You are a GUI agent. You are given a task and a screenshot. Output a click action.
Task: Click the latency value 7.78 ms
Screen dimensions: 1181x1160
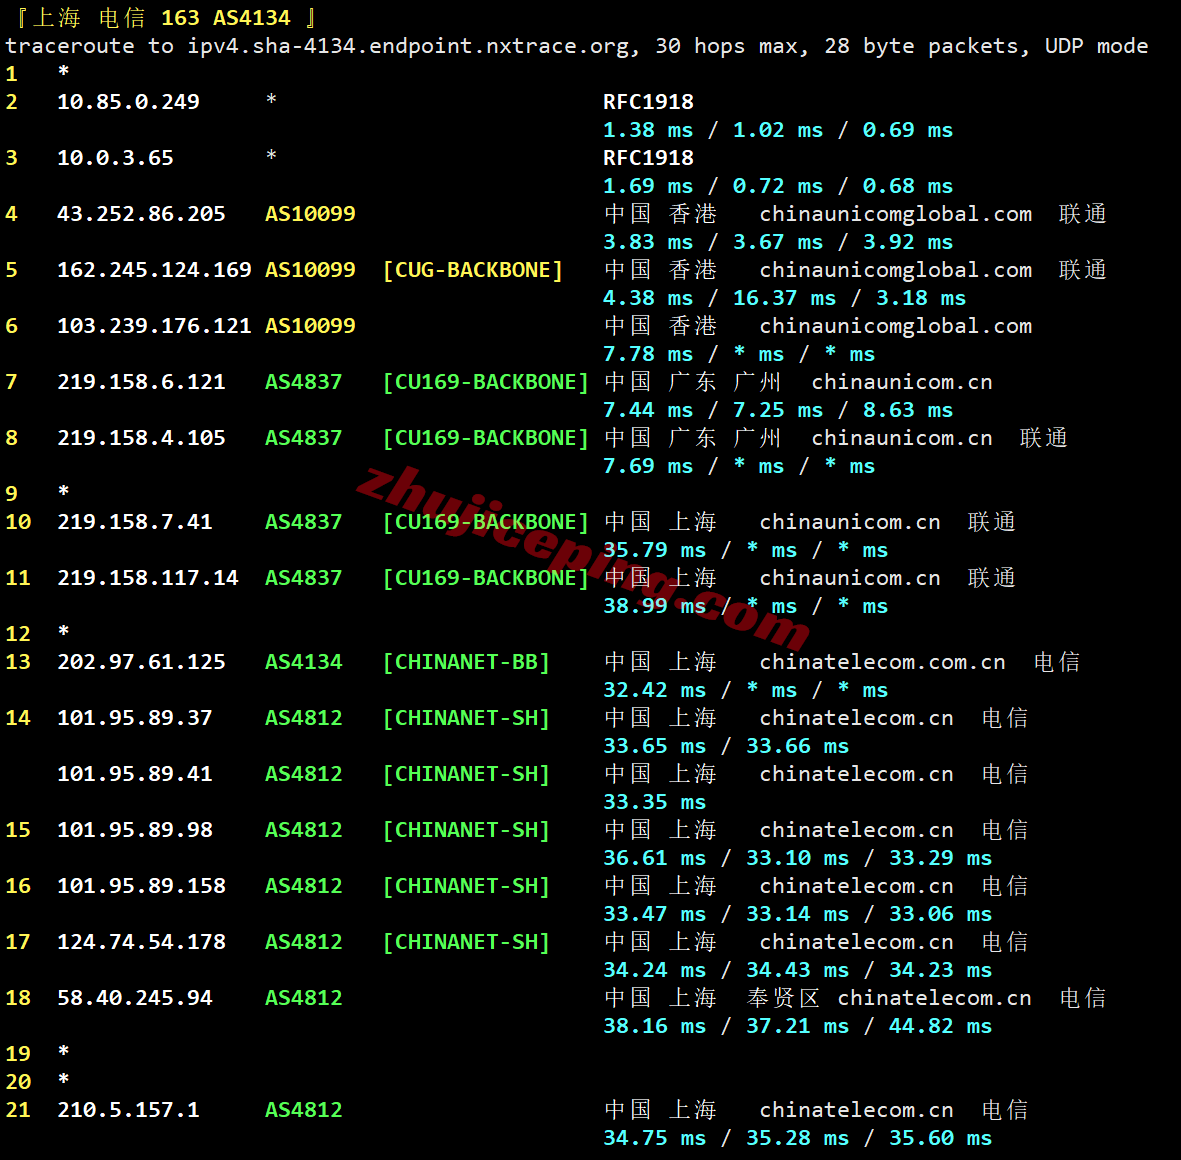pyautogui.click(x=648, y=354)
